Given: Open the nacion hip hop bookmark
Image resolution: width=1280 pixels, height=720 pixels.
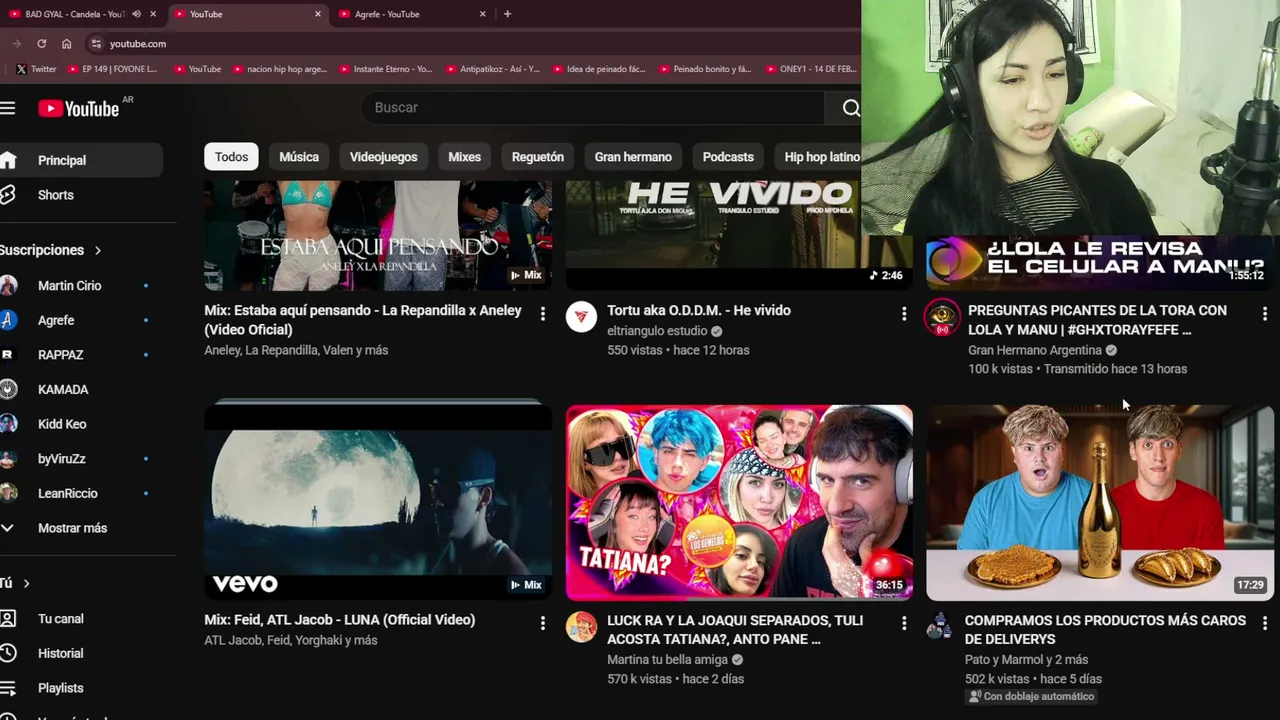Looking at the screenshot, I should pos(281,69).
